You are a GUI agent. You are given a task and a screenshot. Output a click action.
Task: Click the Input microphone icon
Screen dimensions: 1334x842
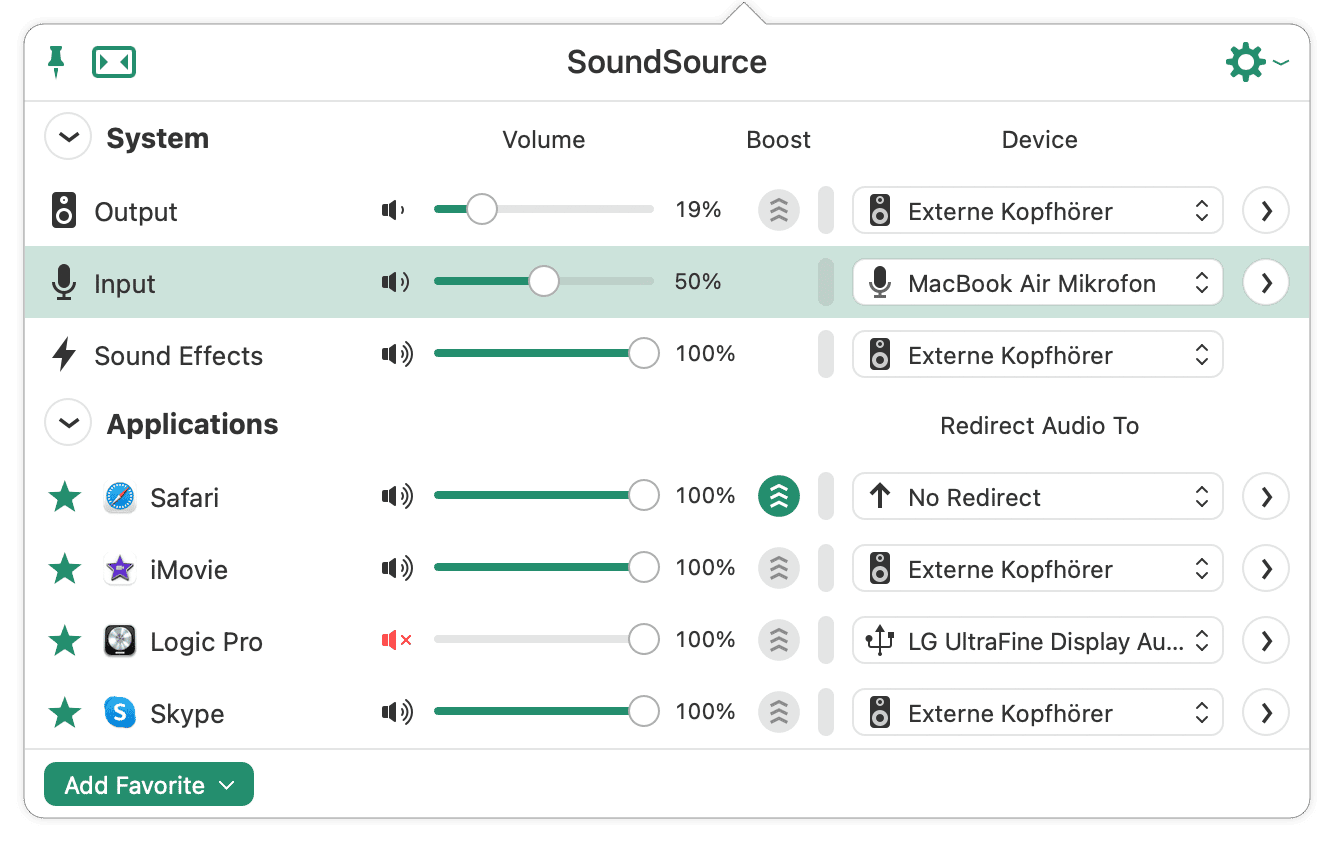coord(64,283)
